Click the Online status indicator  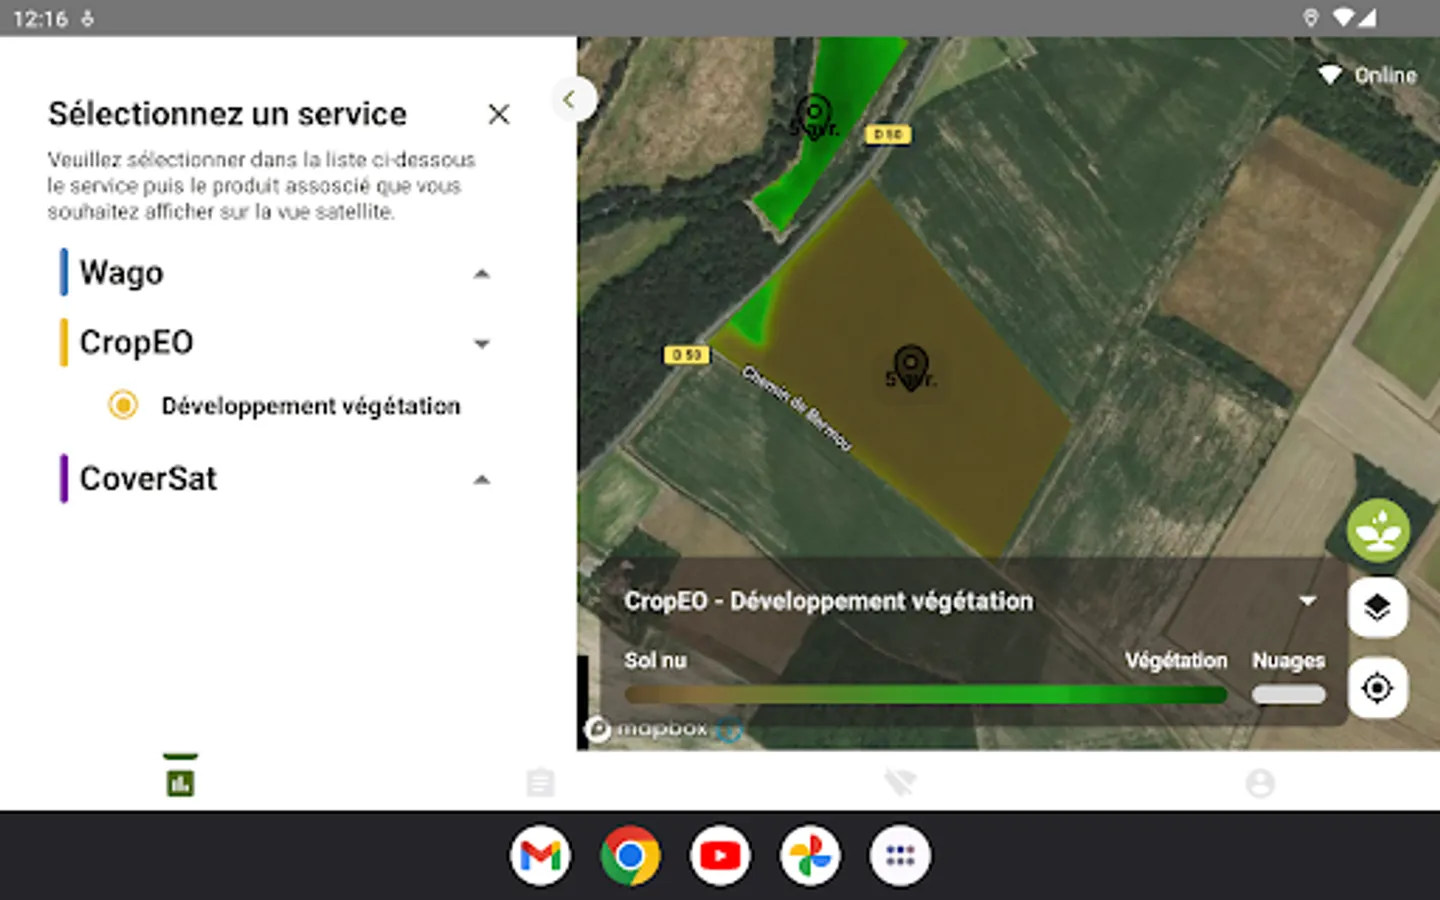(1367, 75)
